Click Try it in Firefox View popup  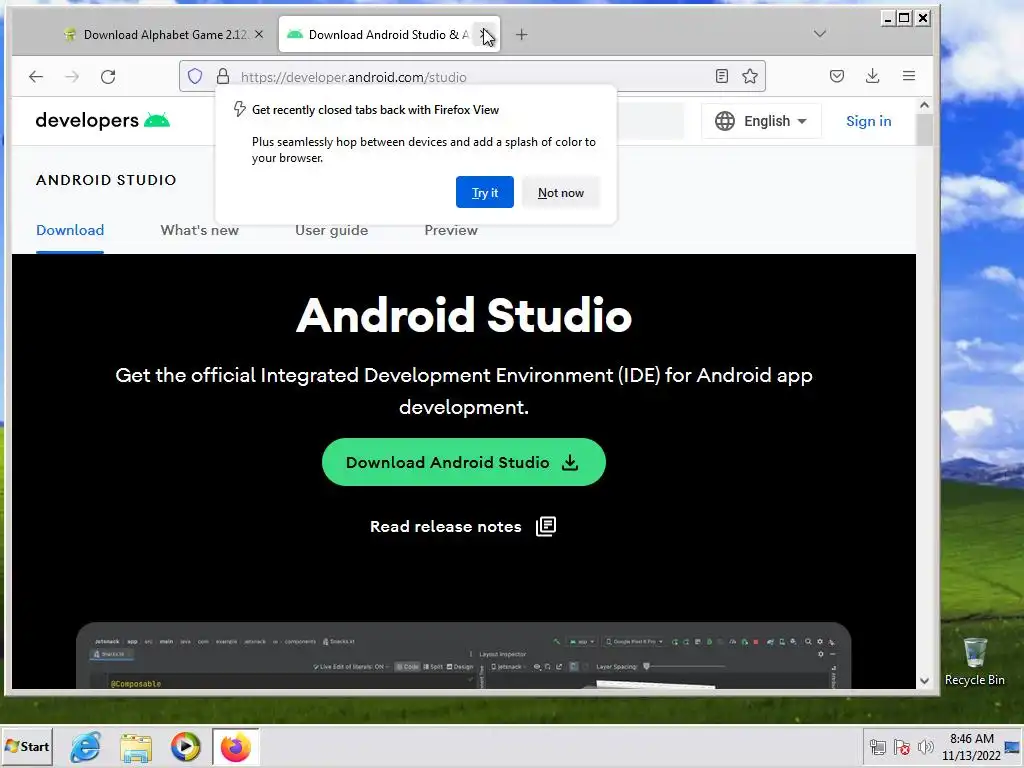(485, 192)
